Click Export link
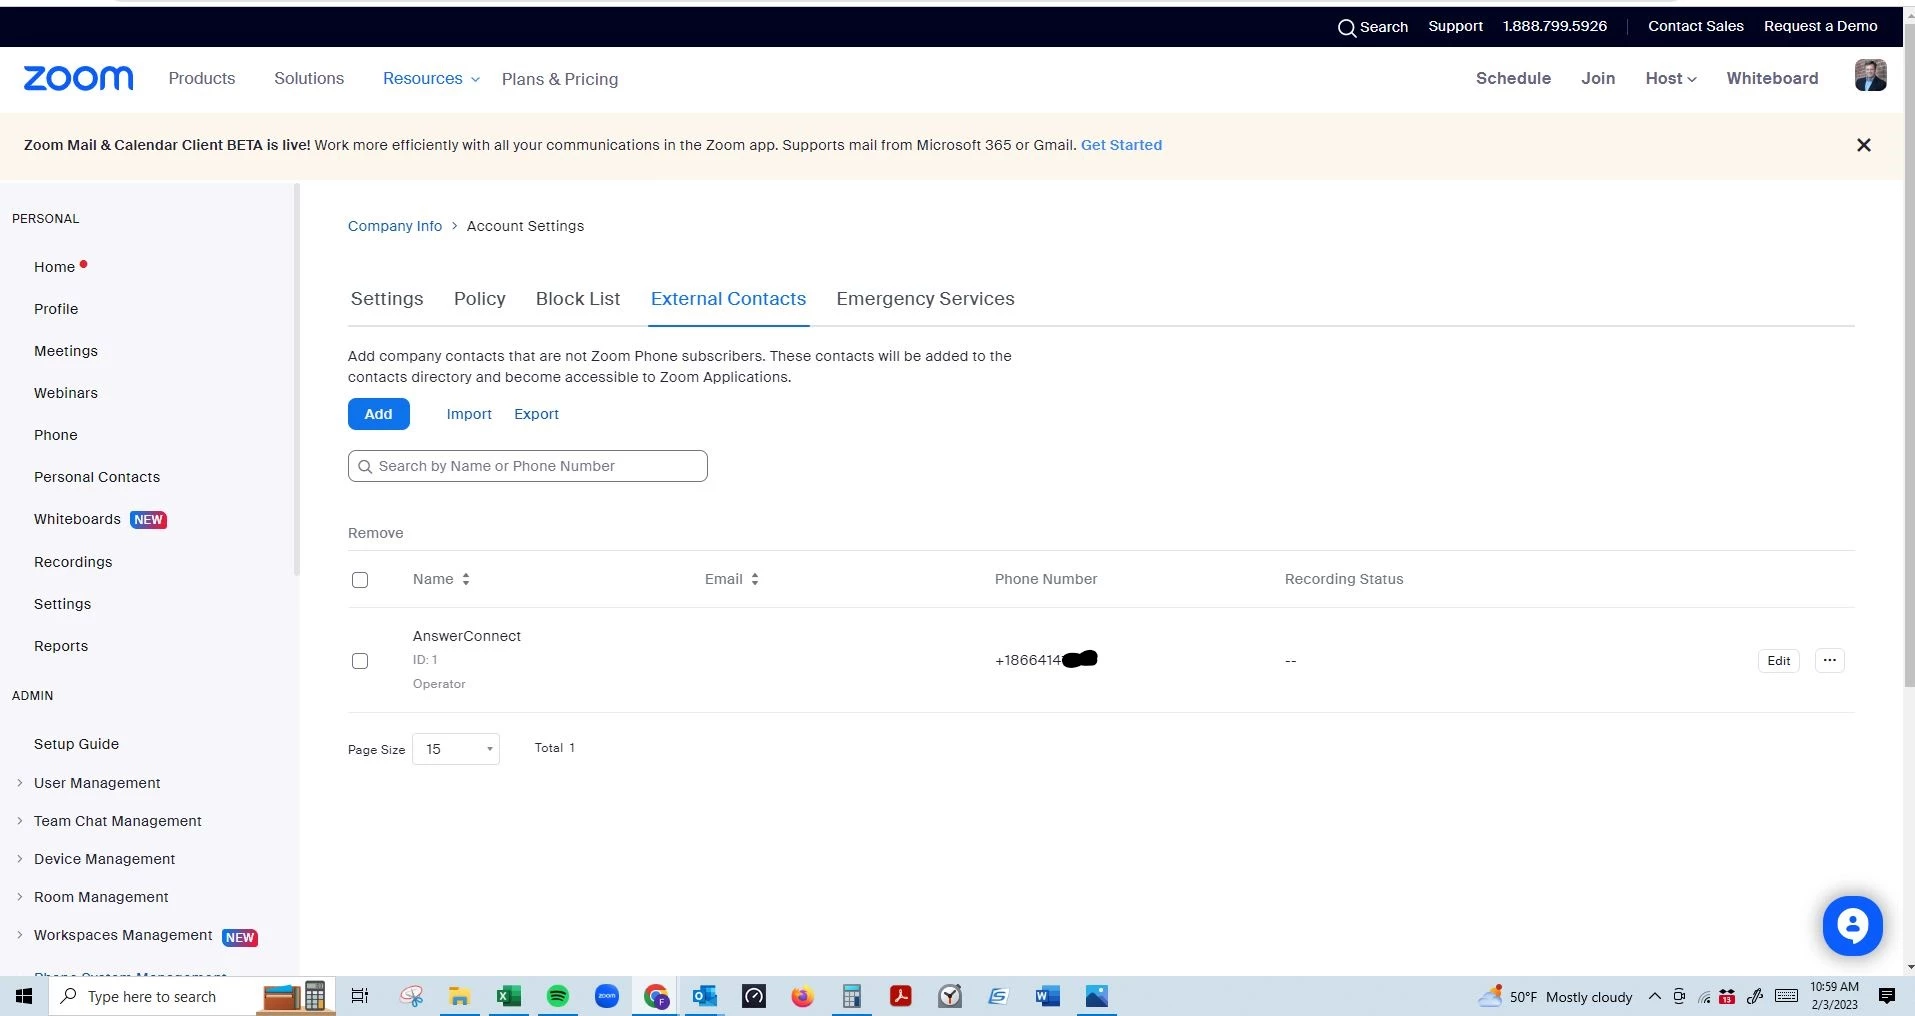The height and width of the screenshot is (1016, 1915). click(536, 414)
